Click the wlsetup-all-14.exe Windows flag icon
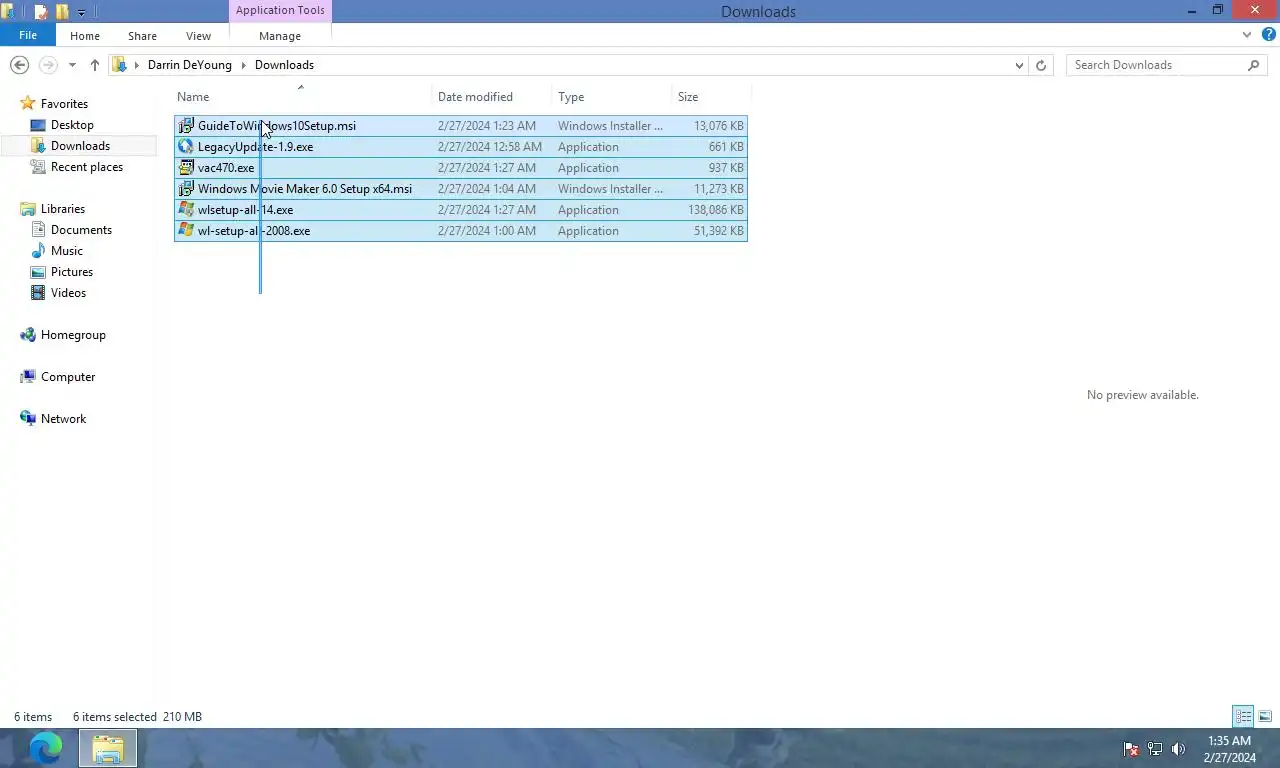This screenshot has width=1280, height=768. (x=186, y=210)
